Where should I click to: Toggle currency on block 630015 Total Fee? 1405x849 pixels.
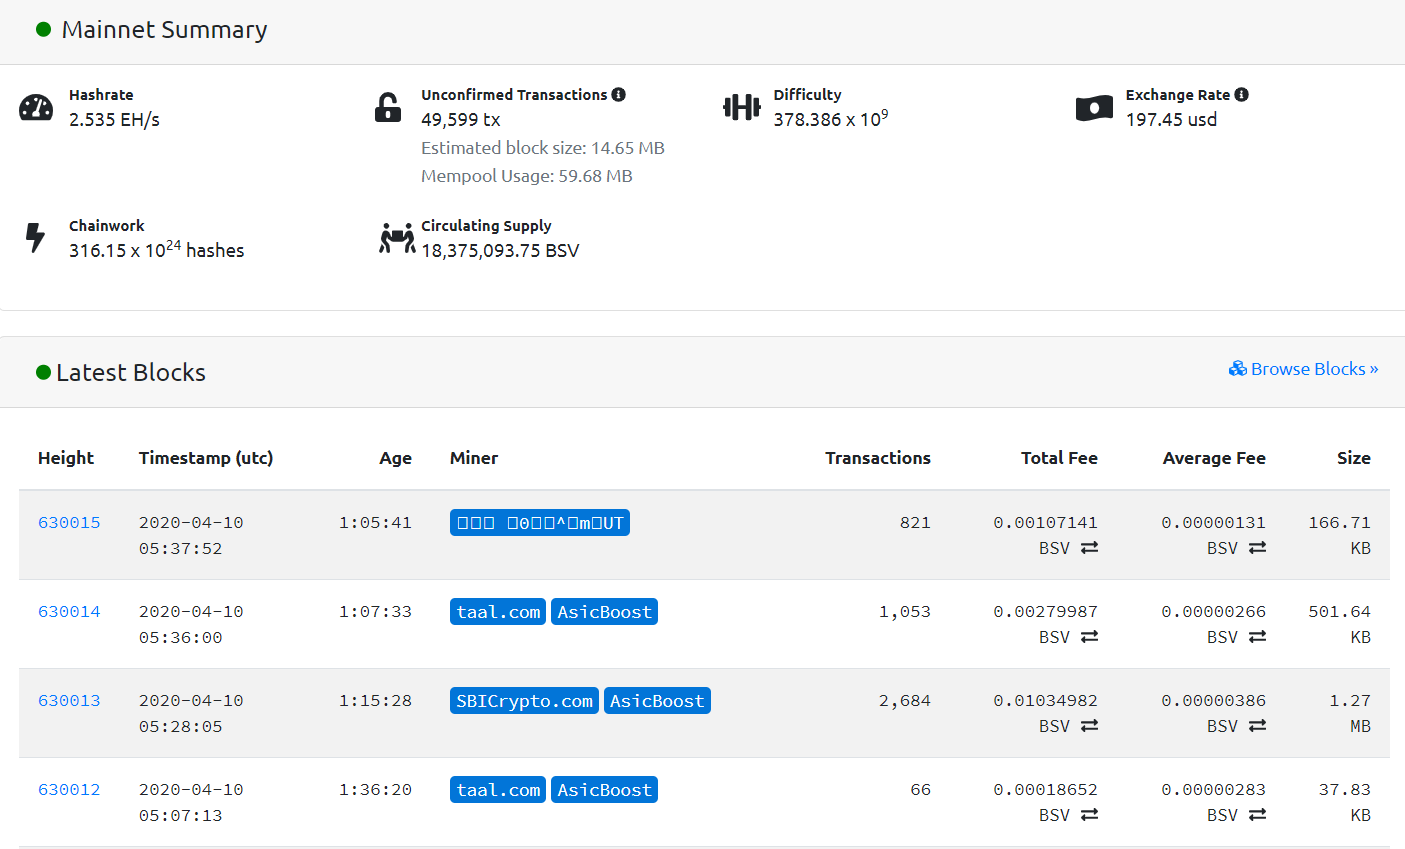click(1090, 548)
